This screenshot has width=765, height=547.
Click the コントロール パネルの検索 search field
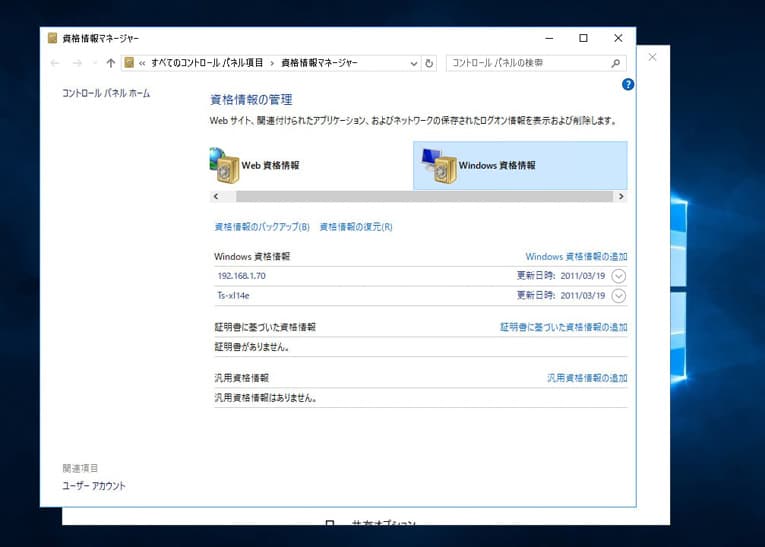point(528,63)
